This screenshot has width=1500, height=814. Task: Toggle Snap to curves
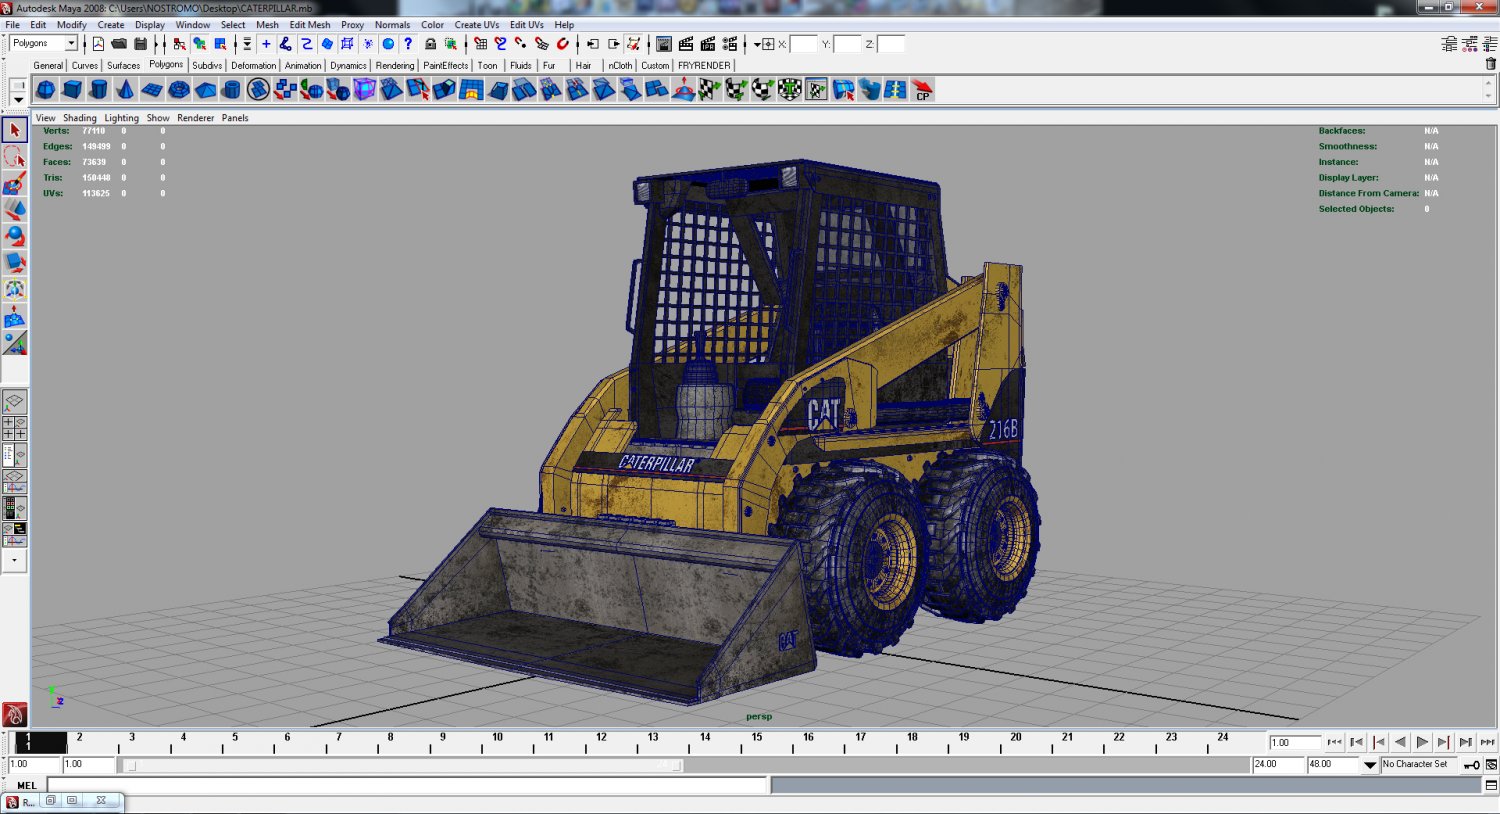500,44
